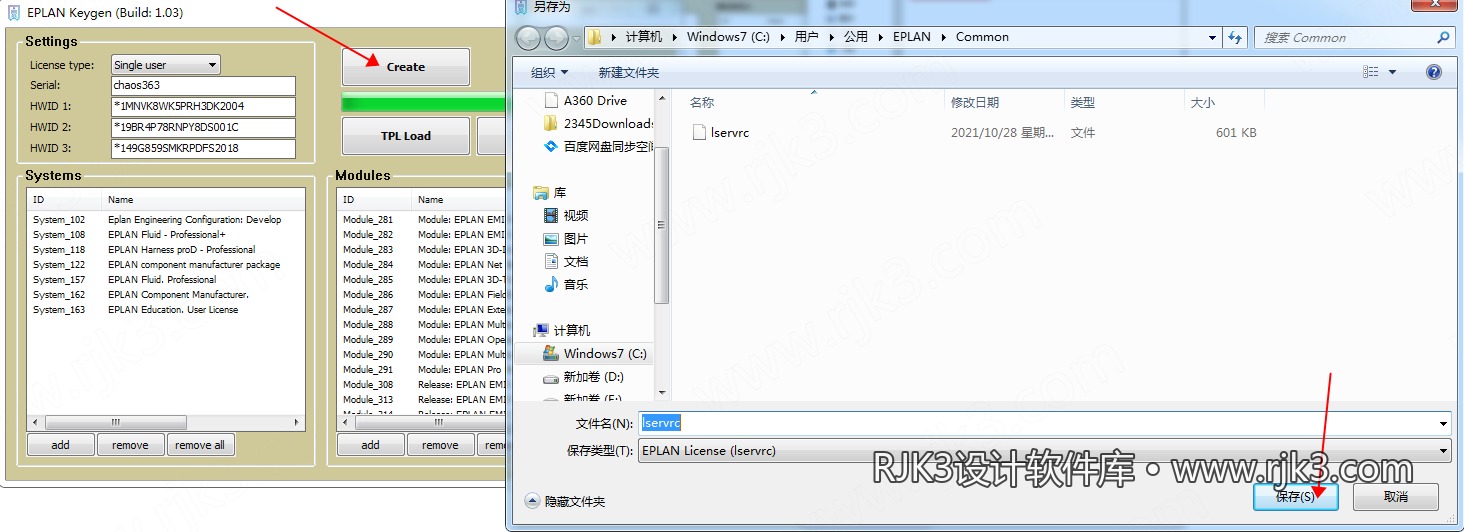Open 图片 library
Screen dimensions: 1464x532
click(x=566, y=238)
